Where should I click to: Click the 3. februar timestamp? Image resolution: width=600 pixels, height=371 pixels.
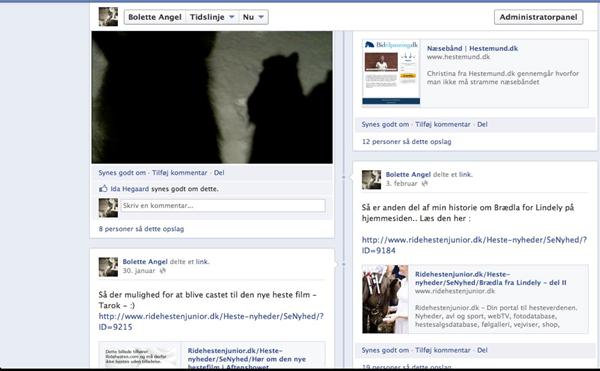point(401,184)
